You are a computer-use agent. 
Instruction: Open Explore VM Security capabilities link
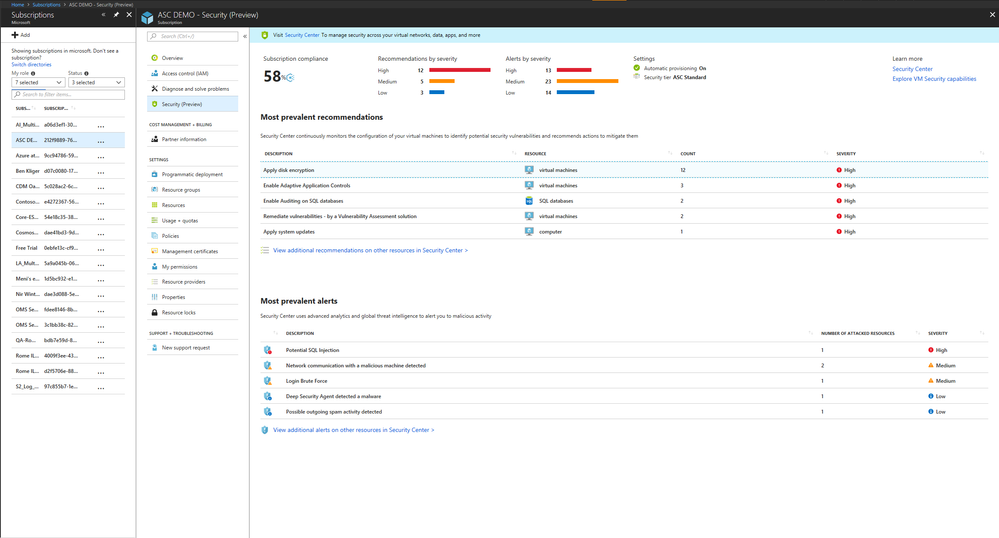pos(934,79)
